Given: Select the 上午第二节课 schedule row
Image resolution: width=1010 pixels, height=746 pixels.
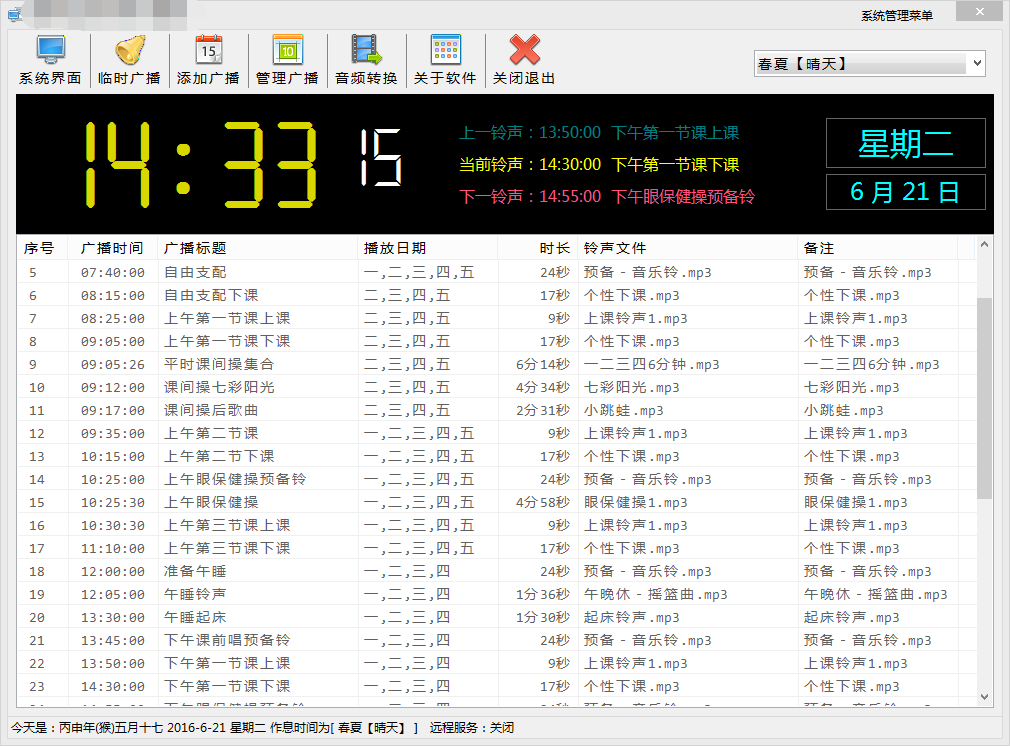Looking at the screenshot, I should coord(250,433).
